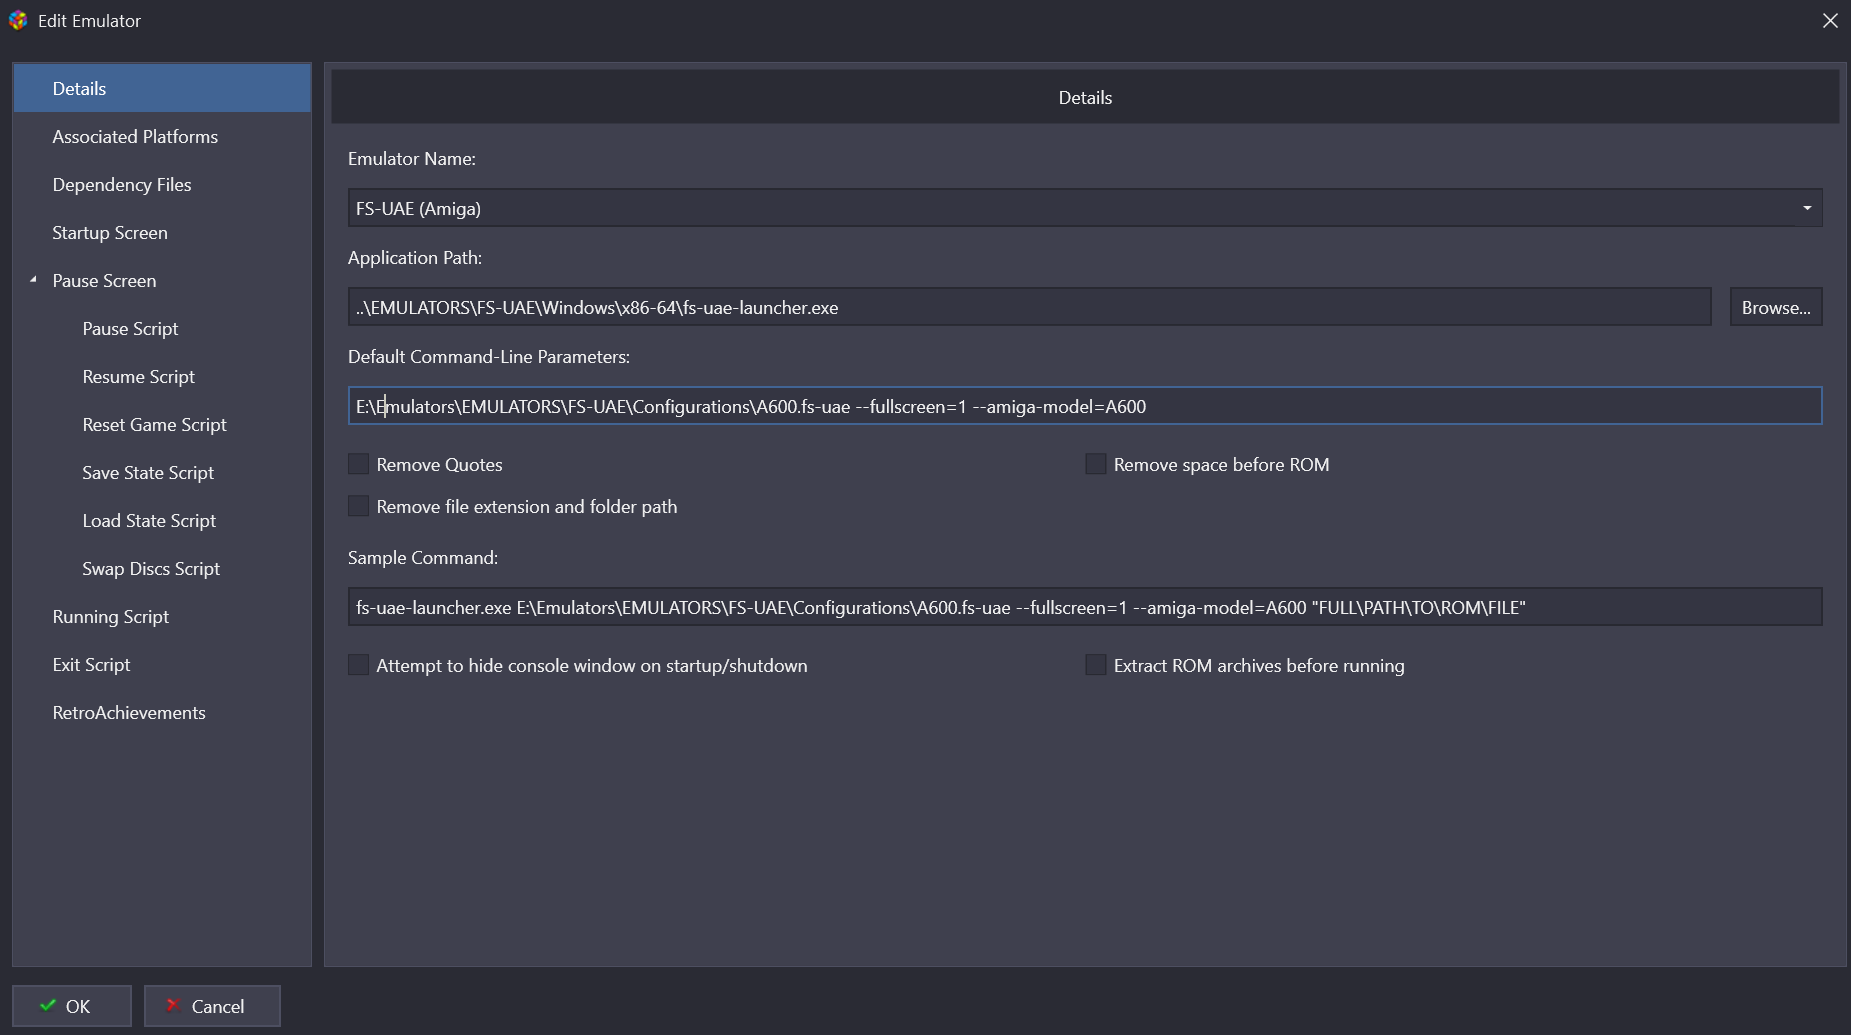Click Browse button for Application Path
1851x1035 pixels.
[x=1775, y=307]
